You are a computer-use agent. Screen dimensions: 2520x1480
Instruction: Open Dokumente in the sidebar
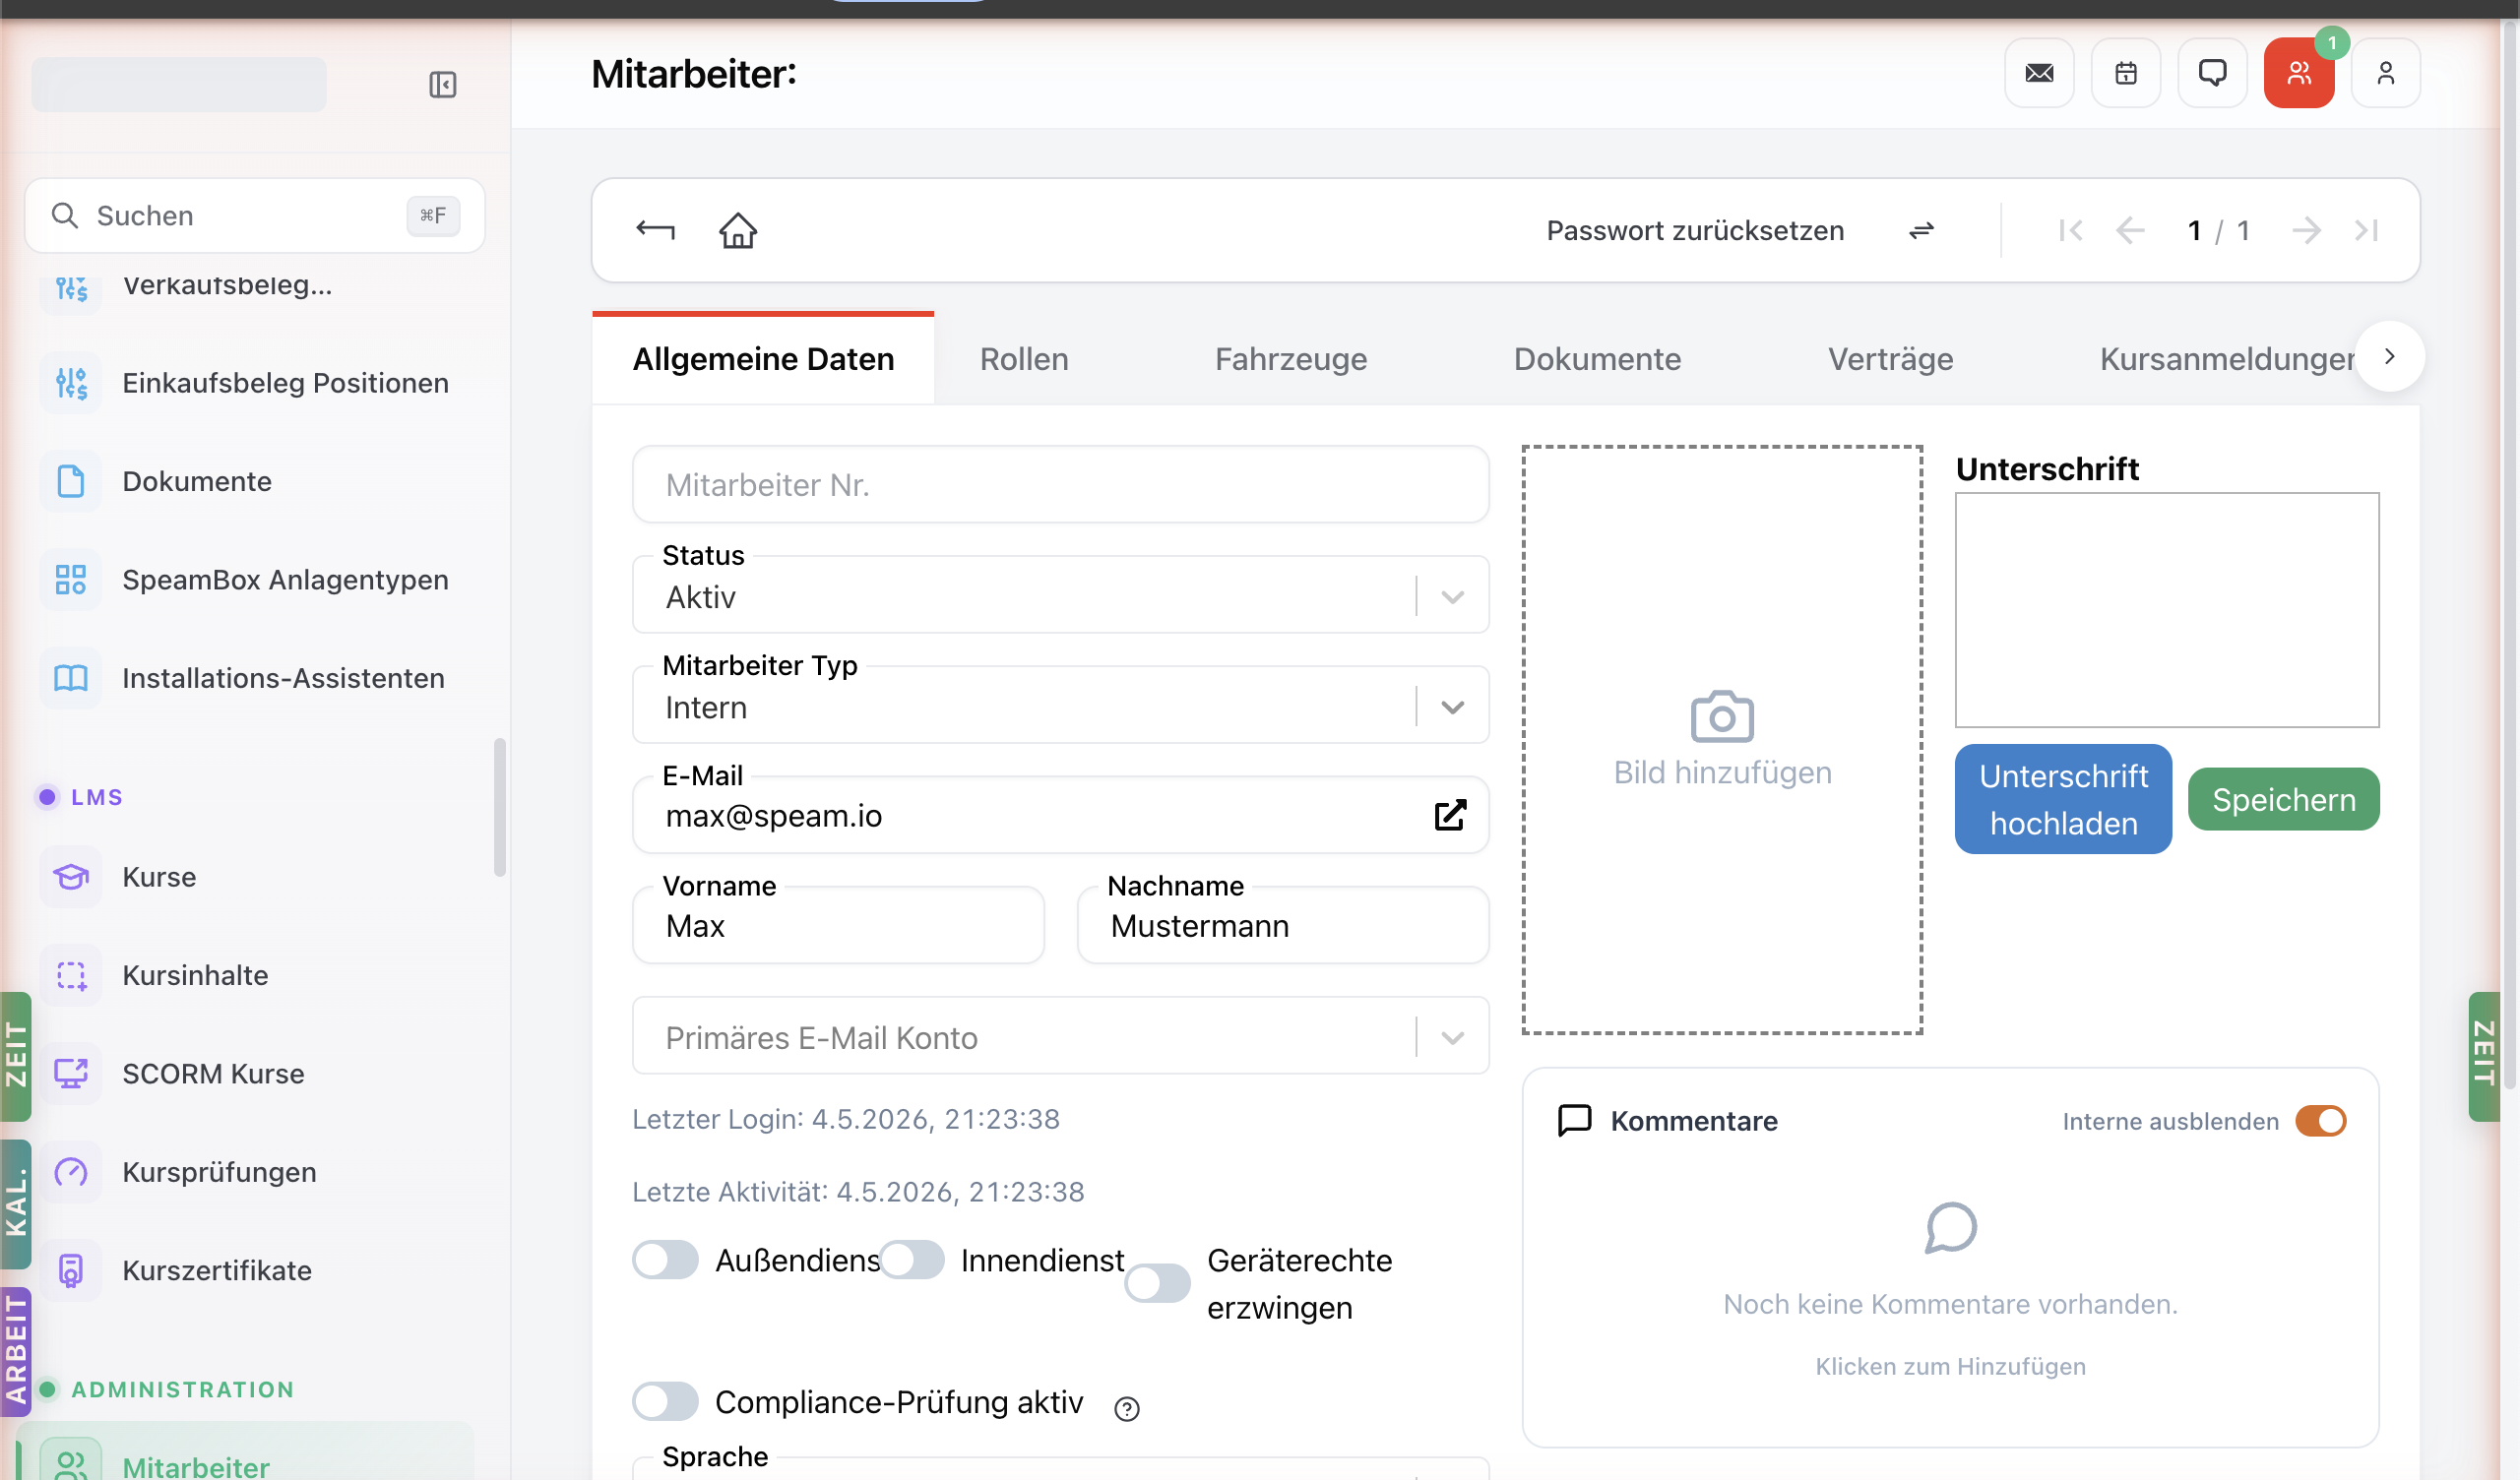click(x=255, y=481)
